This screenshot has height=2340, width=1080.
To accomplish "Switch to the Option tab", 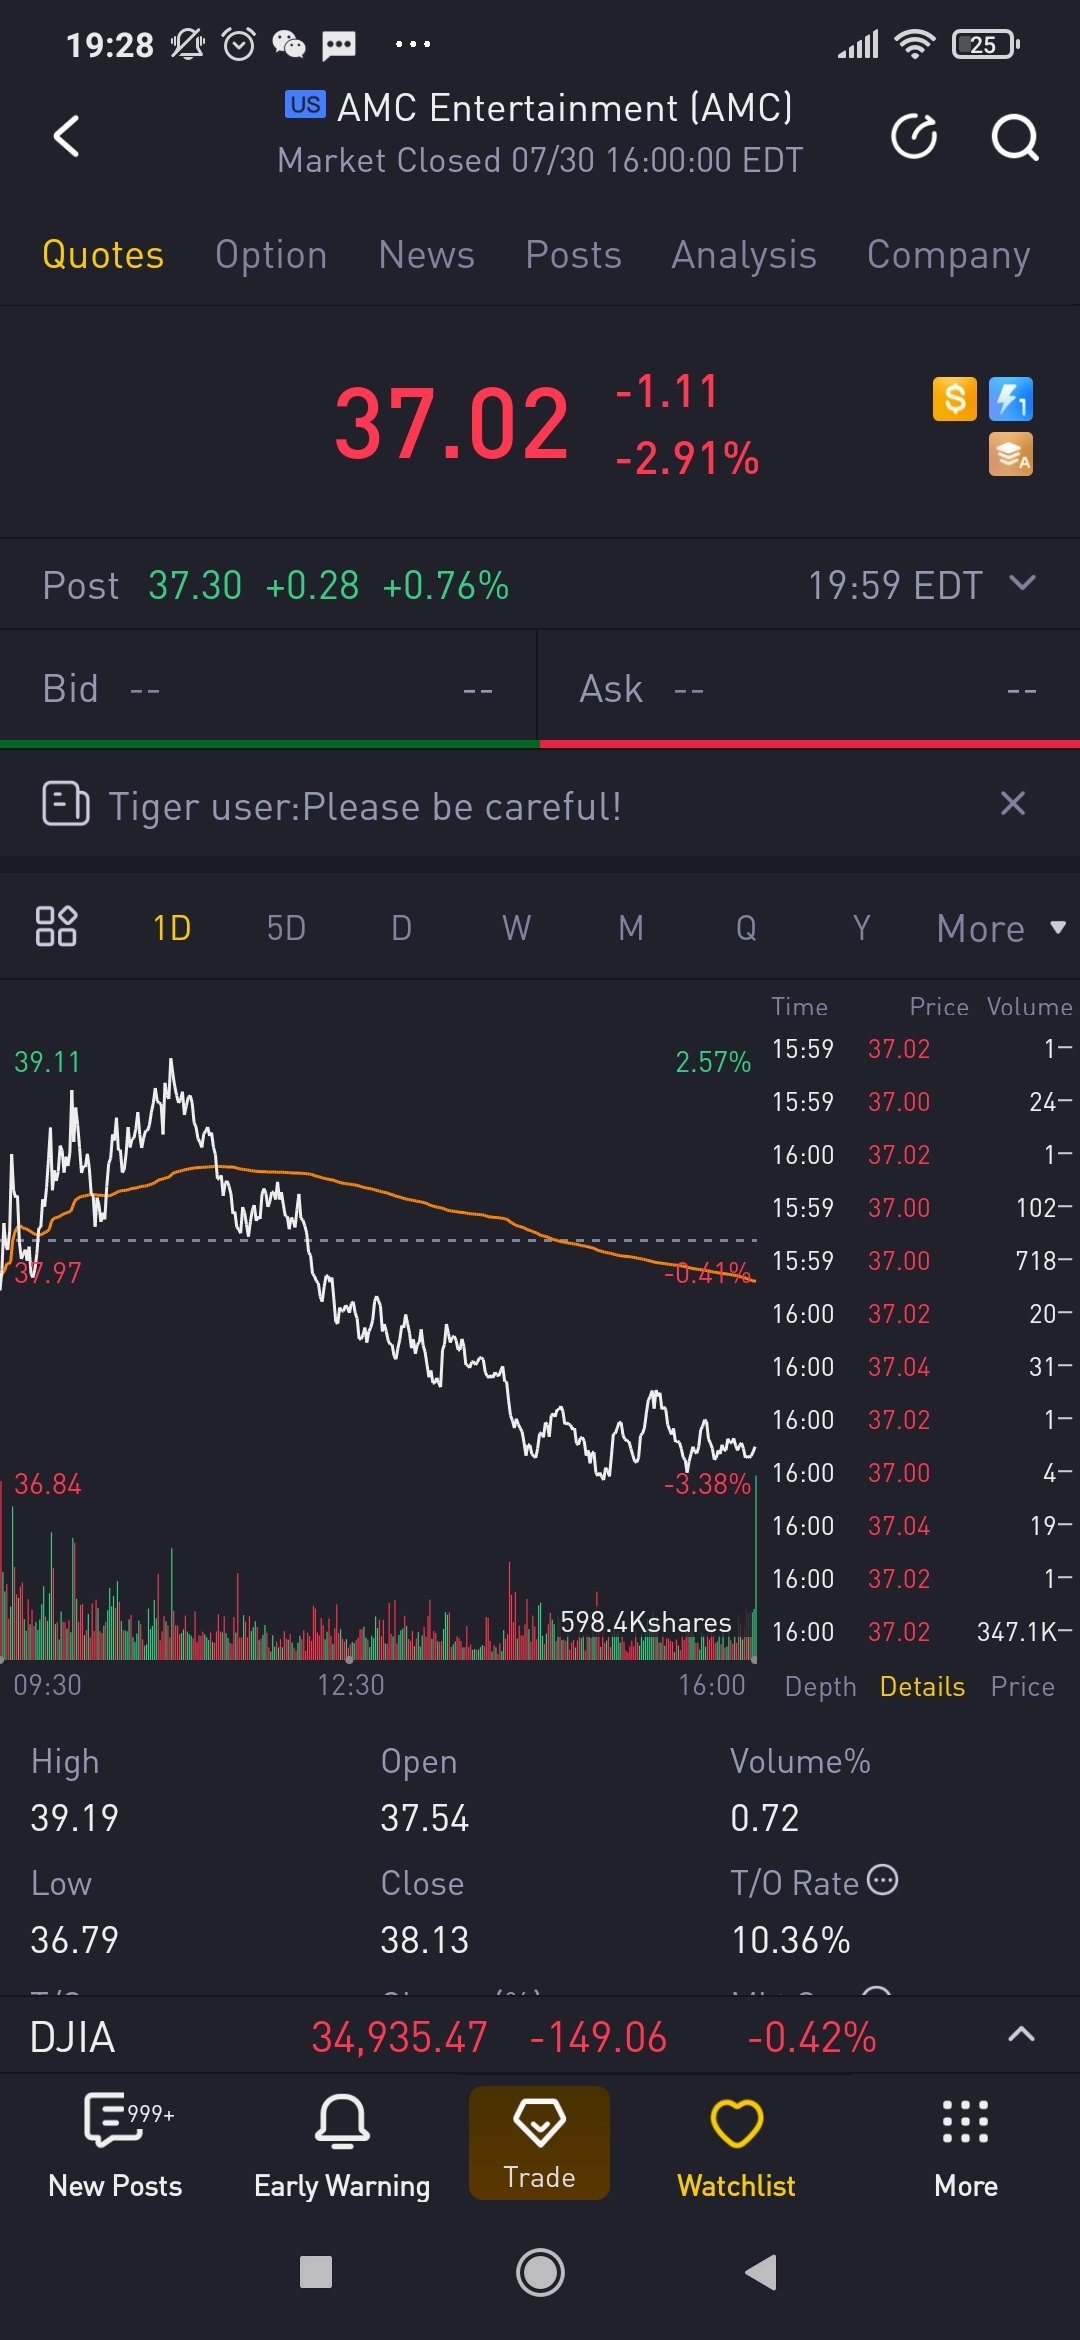I will click(x=271, y=255).
